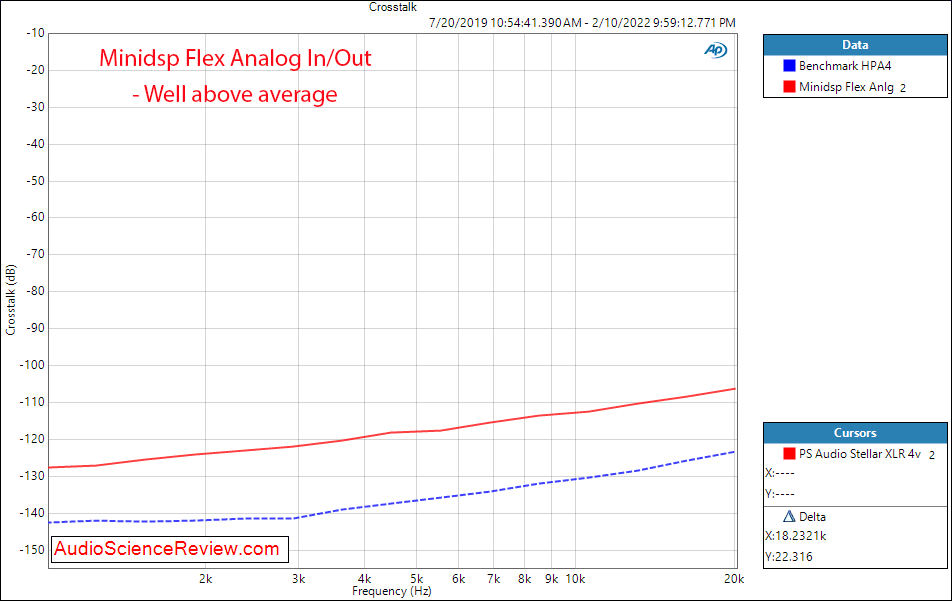Click the delta Y:22.316 value
The height and width of the screenshot is (601, 952).
(x=789, y=557)
